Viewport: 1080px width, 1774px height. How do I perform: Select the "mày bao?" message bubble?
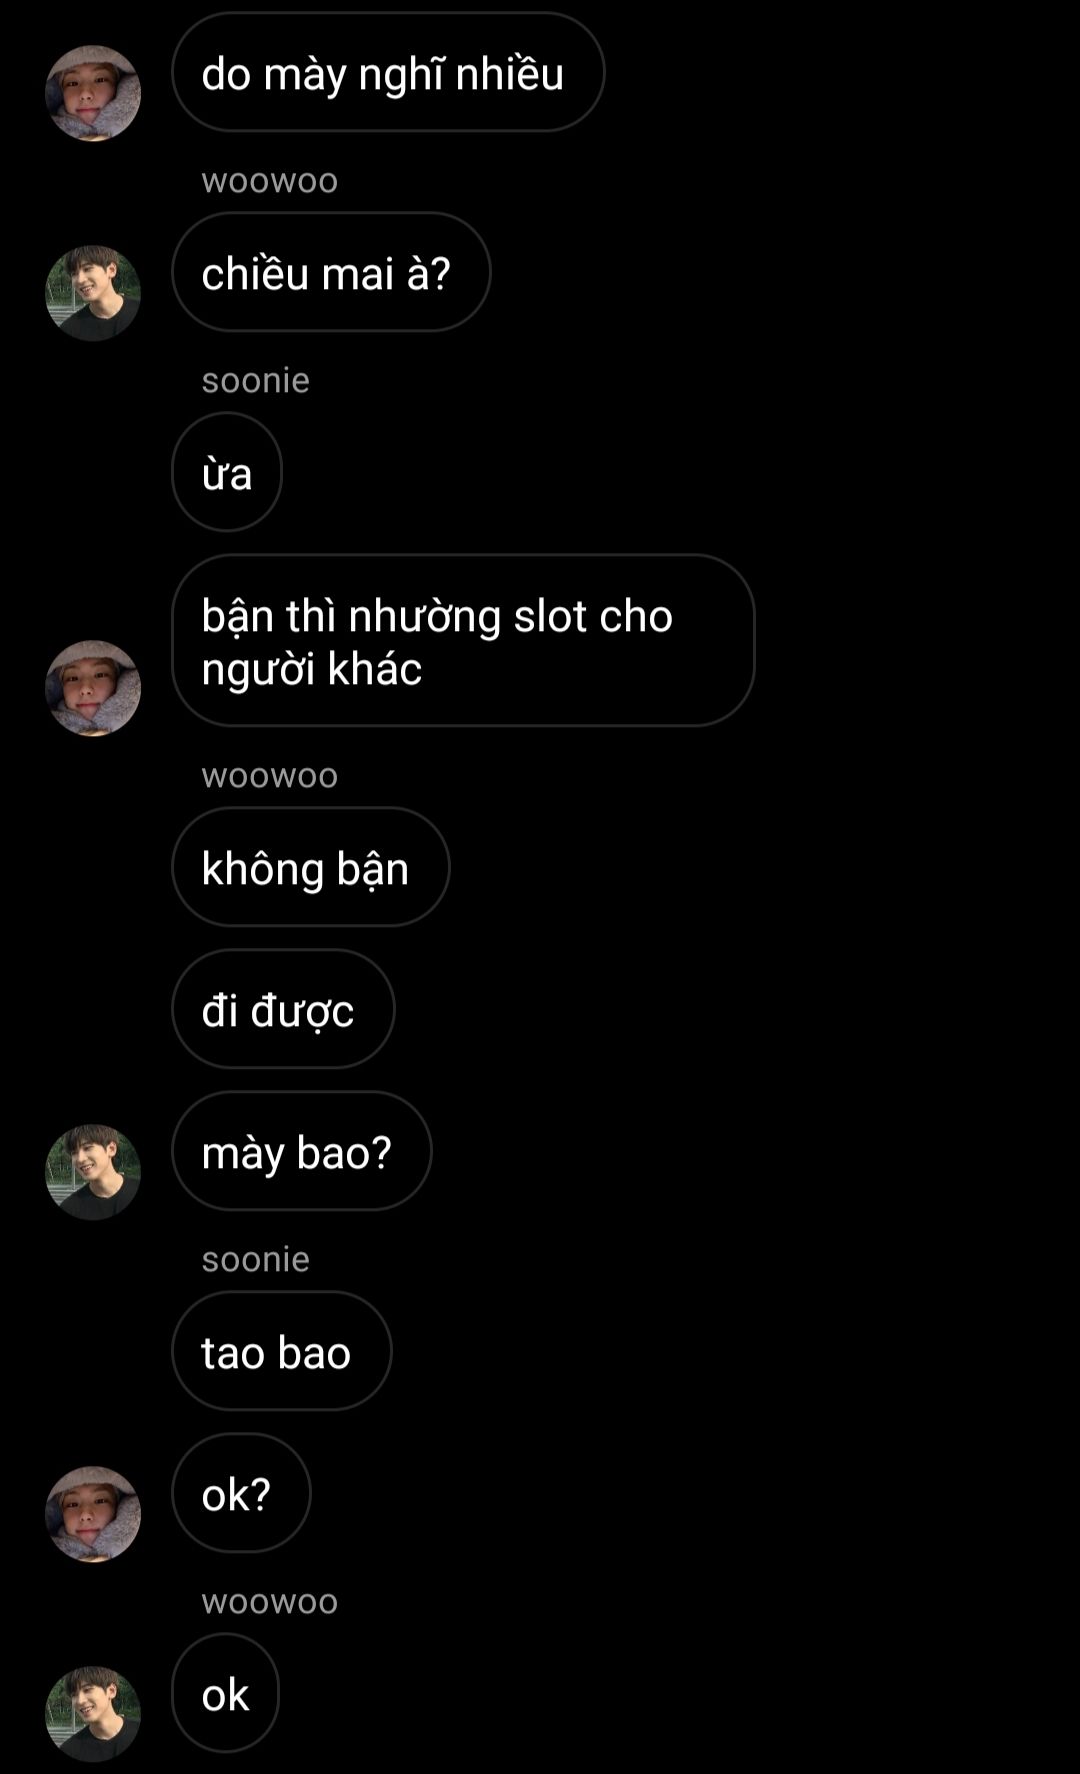(302, 1151)
